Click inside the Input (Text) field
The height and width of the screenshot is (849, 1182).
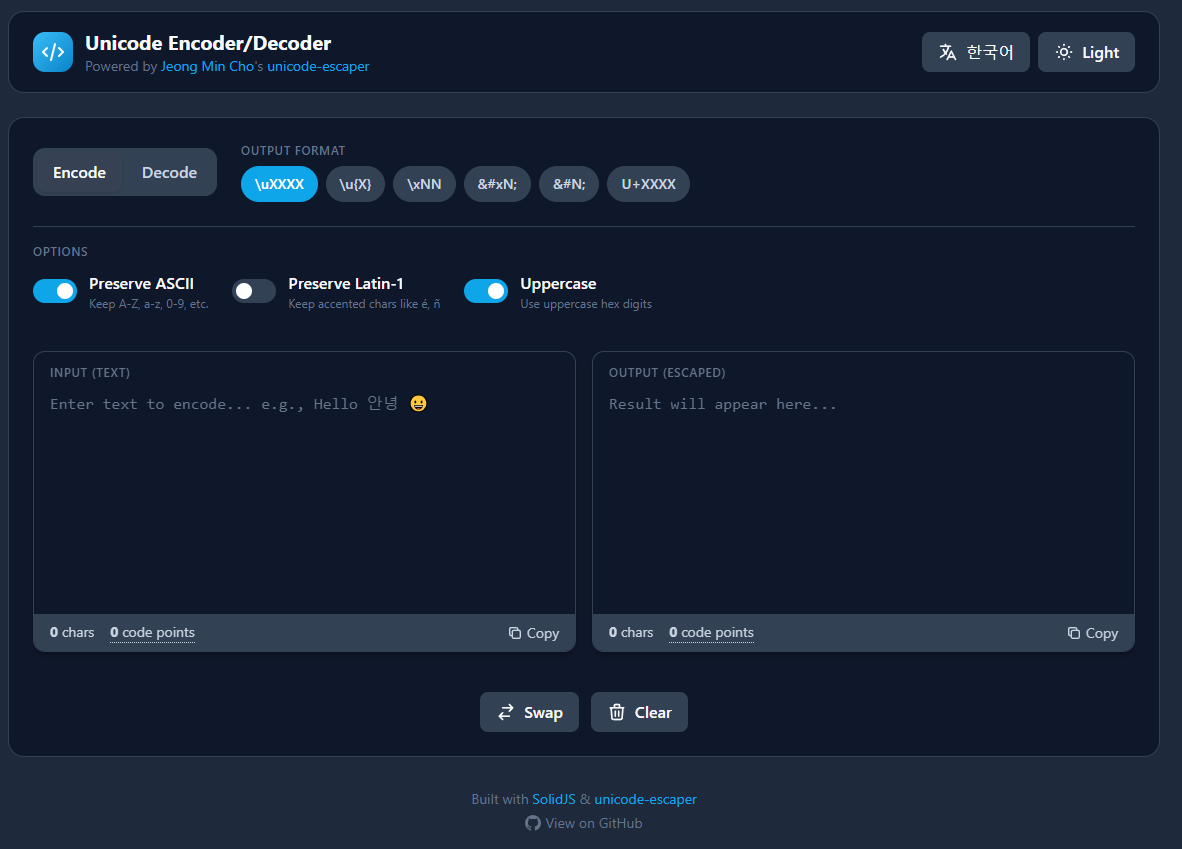click(300, 480)
